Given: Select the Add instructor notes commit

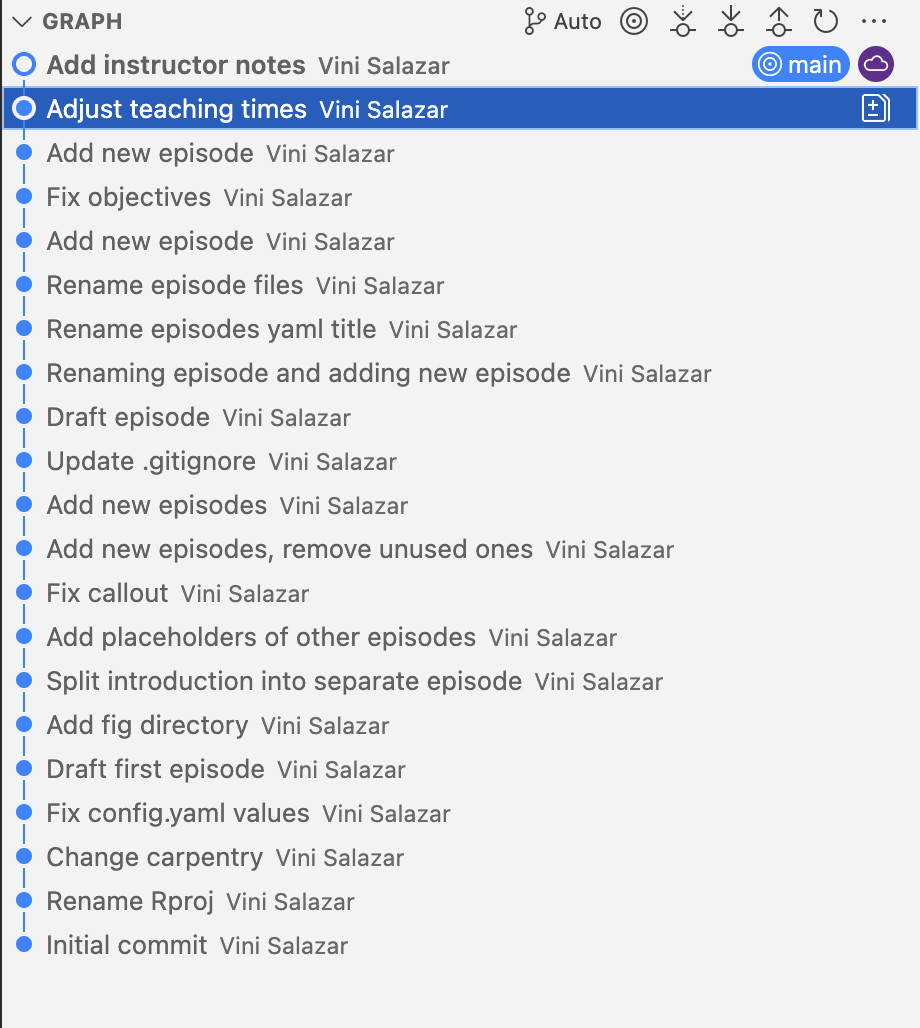Looking at the screenshot, I should [x=176, y=66].
